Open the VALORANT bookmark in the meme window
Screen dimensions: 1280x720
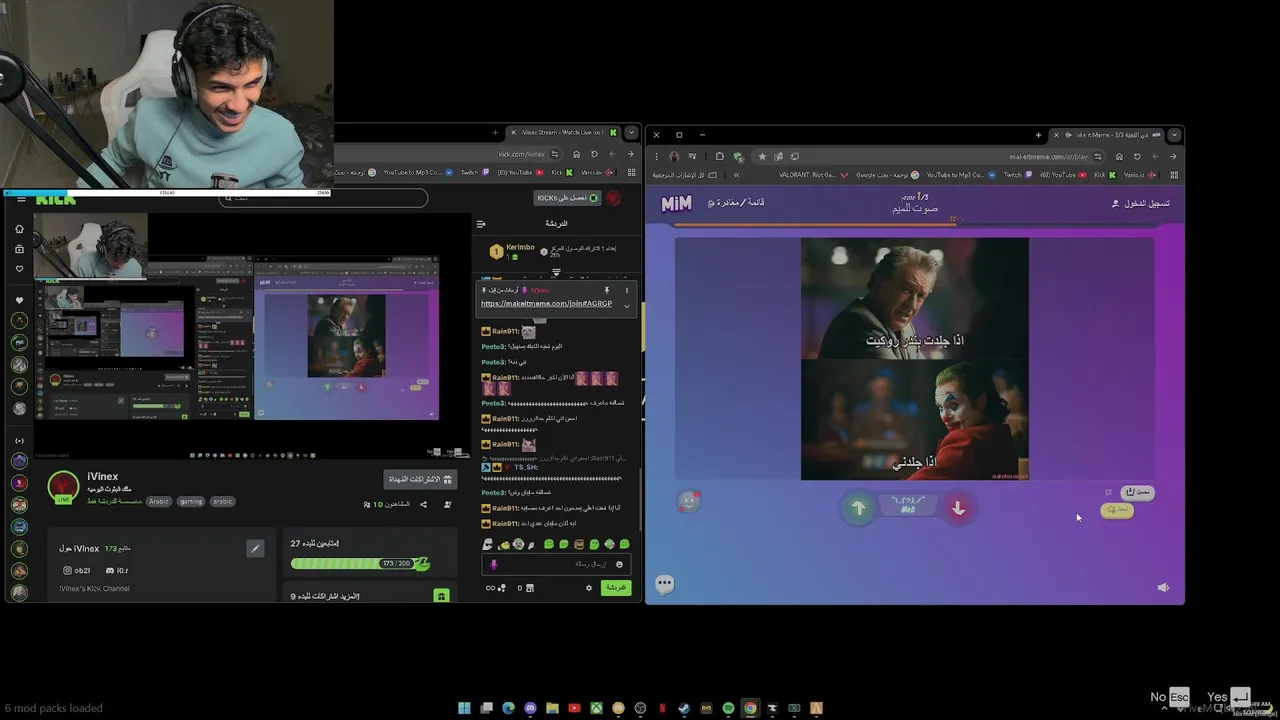click(813, 175)
